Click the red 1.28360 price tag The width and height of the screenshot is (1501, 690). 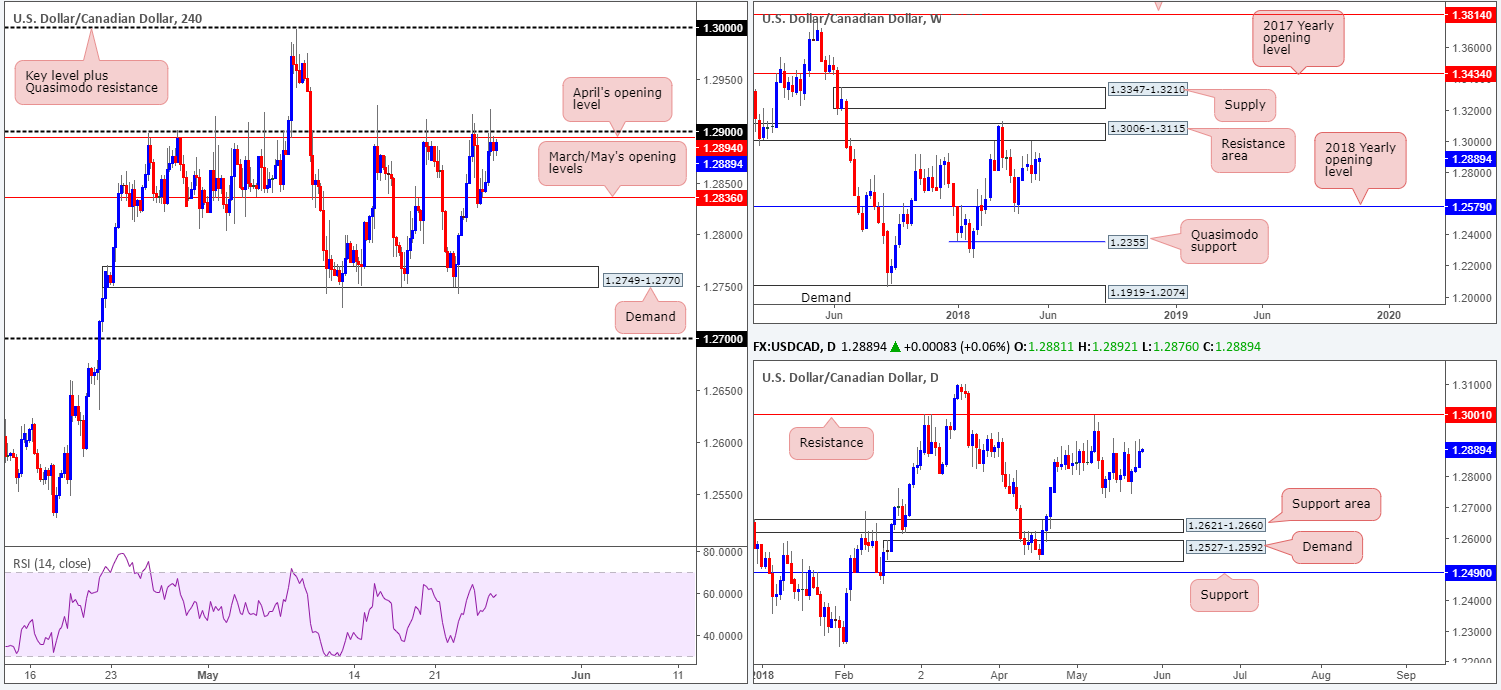[x=722, y=198]
